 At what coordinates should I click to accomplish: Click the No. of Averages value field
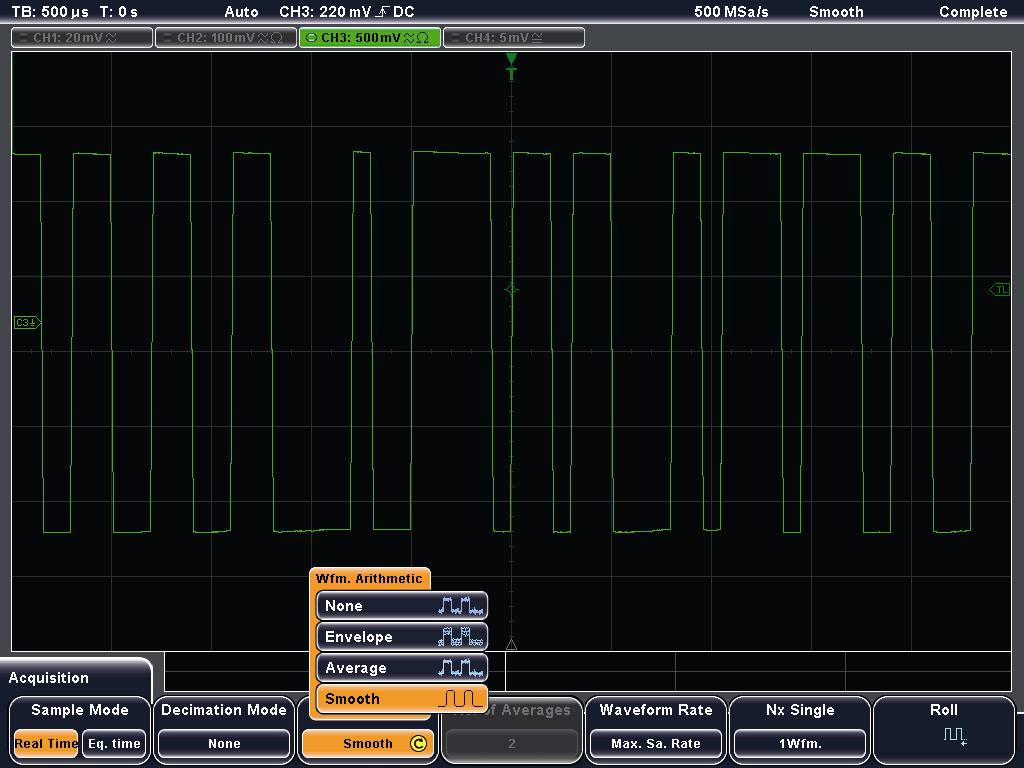pos(512,743)
